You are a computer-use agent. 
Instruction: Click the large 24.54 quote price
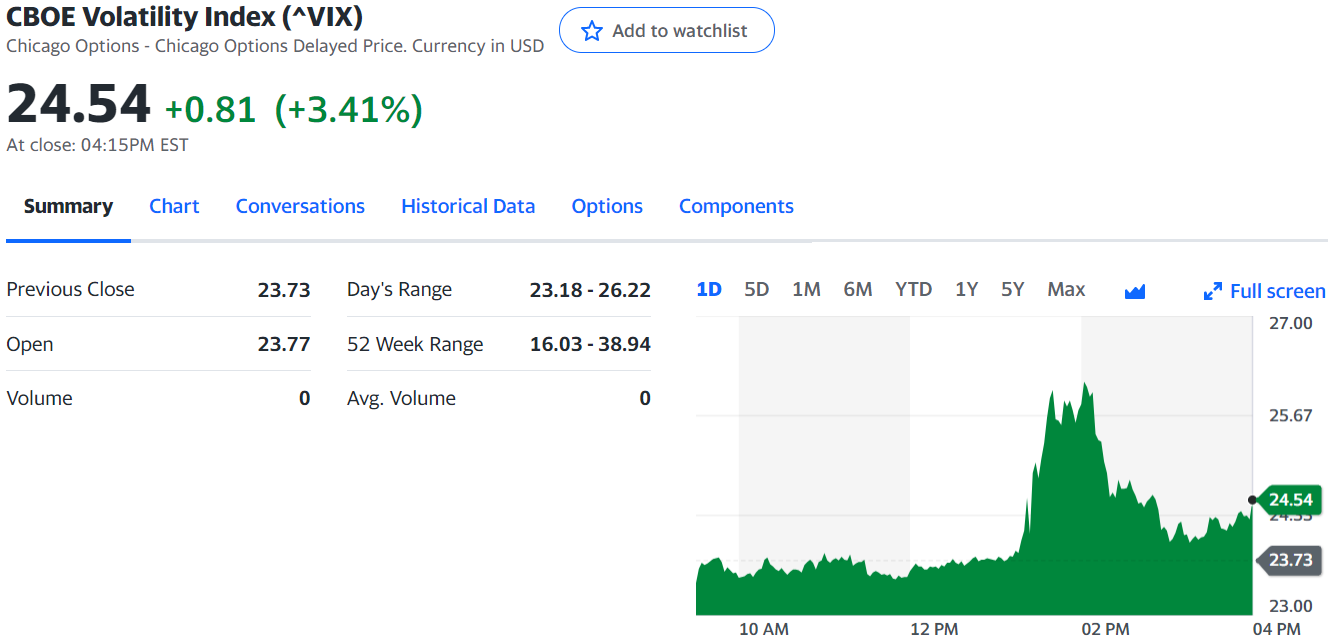point(79,104)
